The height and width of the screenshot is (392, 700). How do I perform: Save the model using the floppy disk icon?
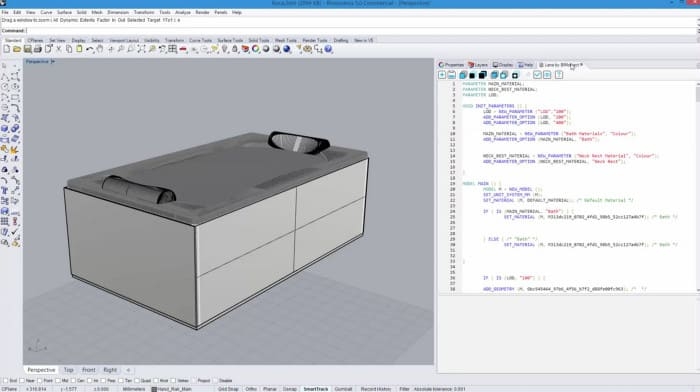28,49
